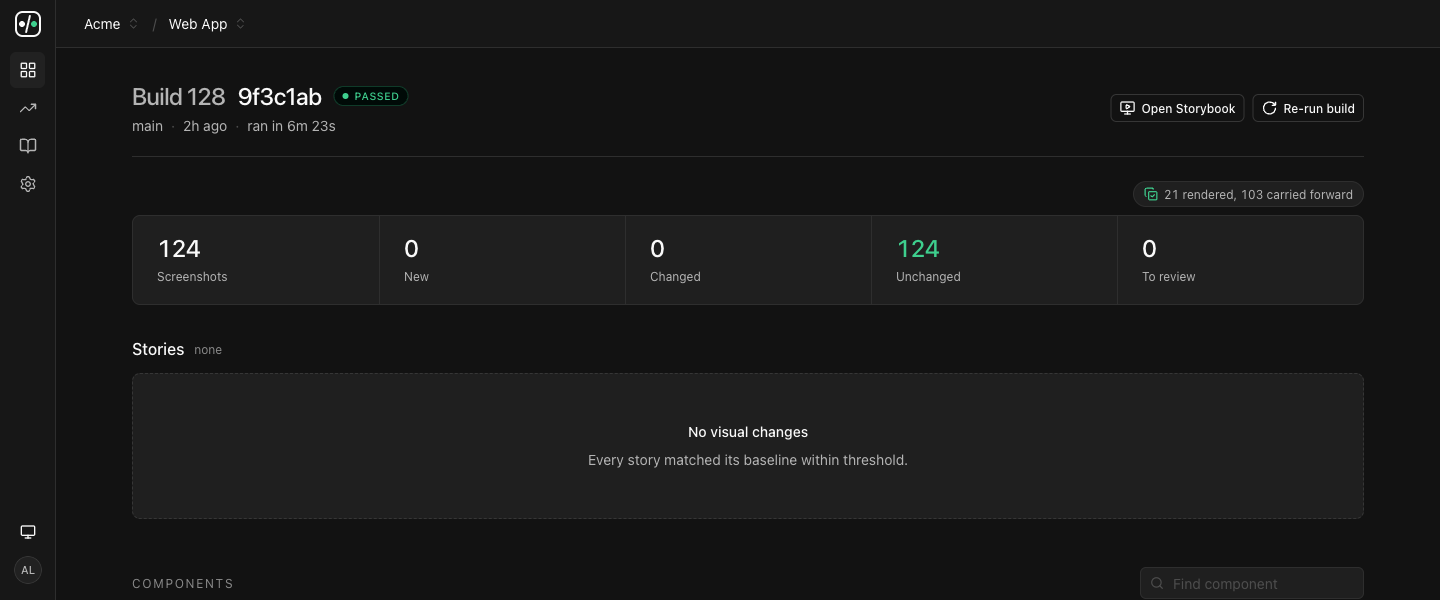Click the Stories section heading
Screen dimensions: 1440x600
coord(158,349)
